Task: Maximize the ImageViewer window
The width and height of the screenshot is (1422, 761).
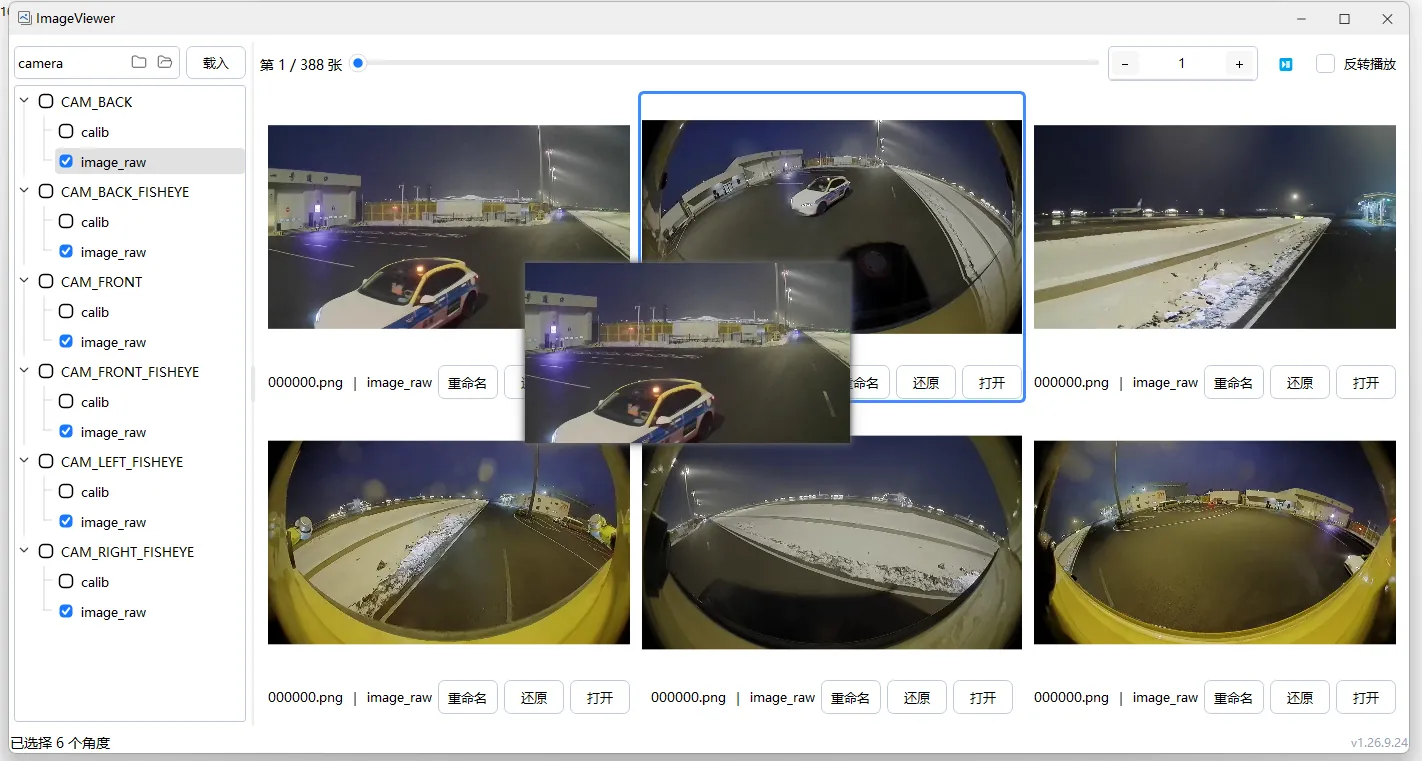Action: point(1344,19)
